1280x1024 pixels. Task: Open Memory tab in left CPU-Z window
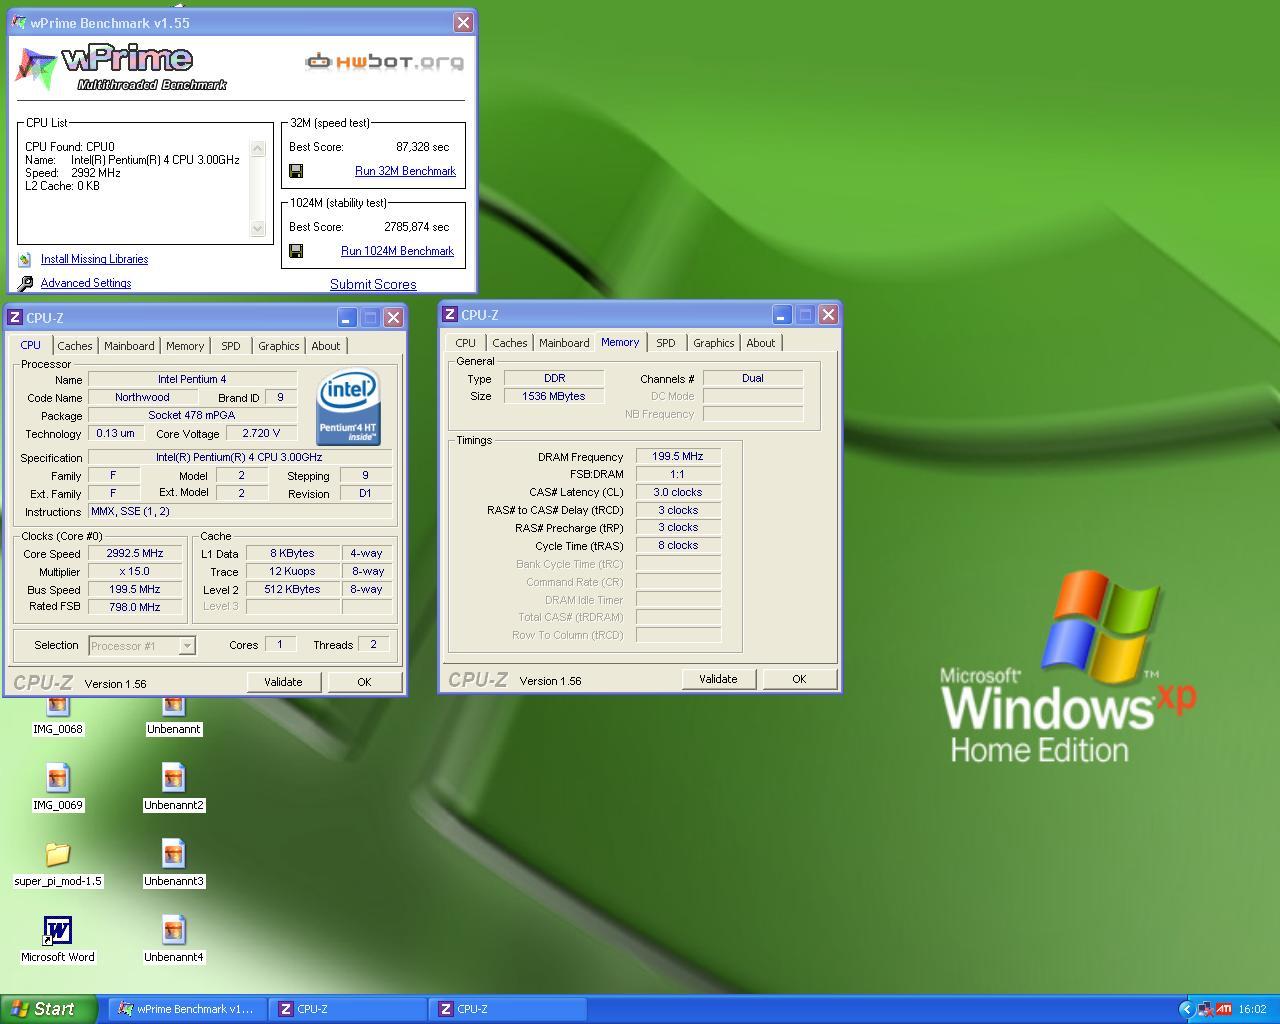(x=185, y=346)
